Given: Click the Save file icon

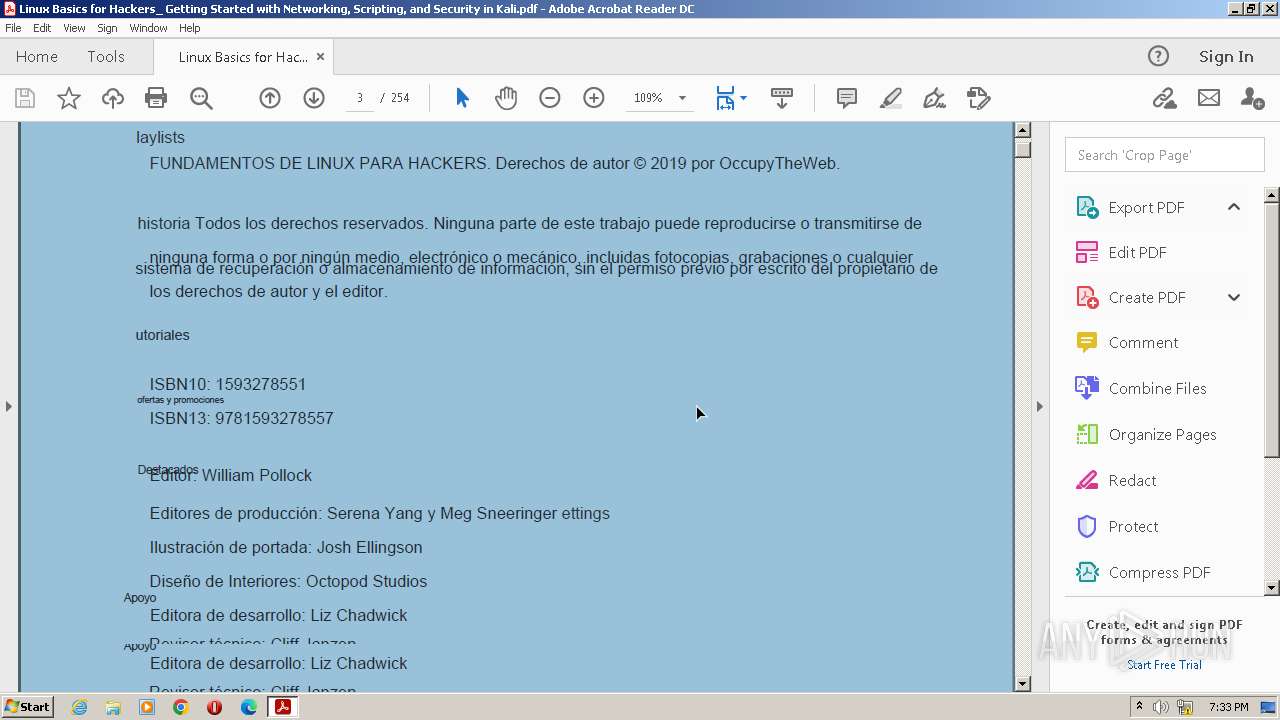Looking at the screenshot, I should [x=25, y=98].
